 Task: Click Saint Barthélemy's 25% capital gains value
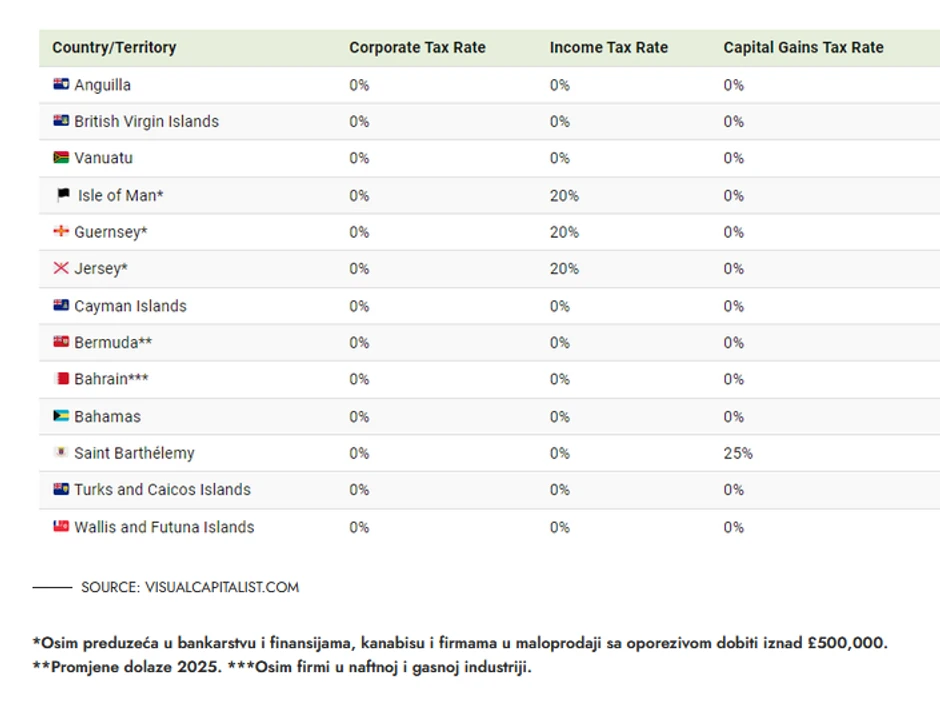click(x=737, y=453)
